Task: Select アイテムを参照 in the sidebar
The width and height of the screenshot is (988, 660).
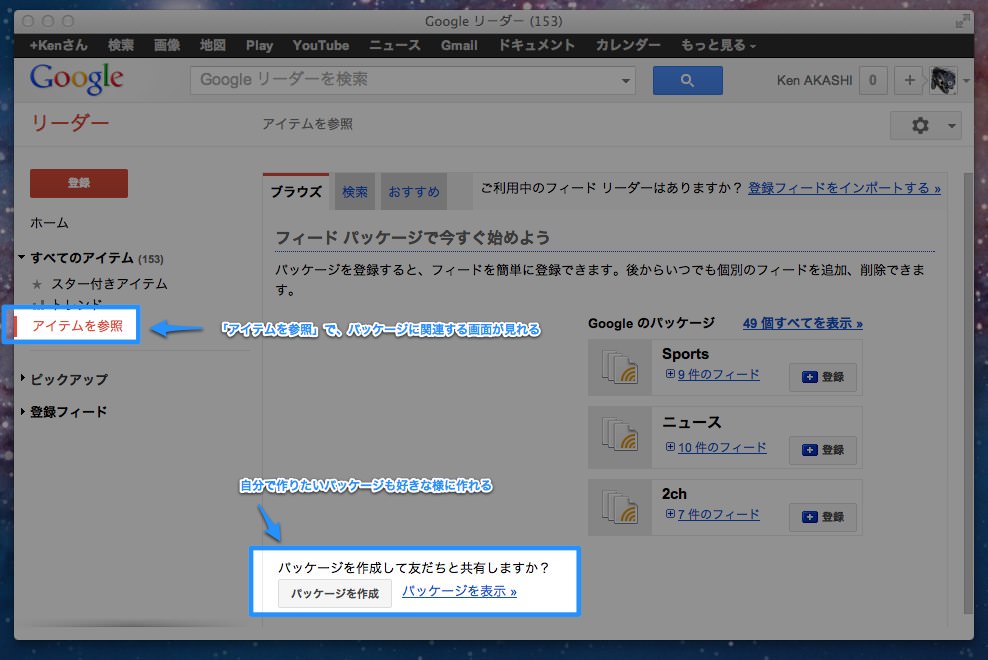Action: tap(77, 326)
